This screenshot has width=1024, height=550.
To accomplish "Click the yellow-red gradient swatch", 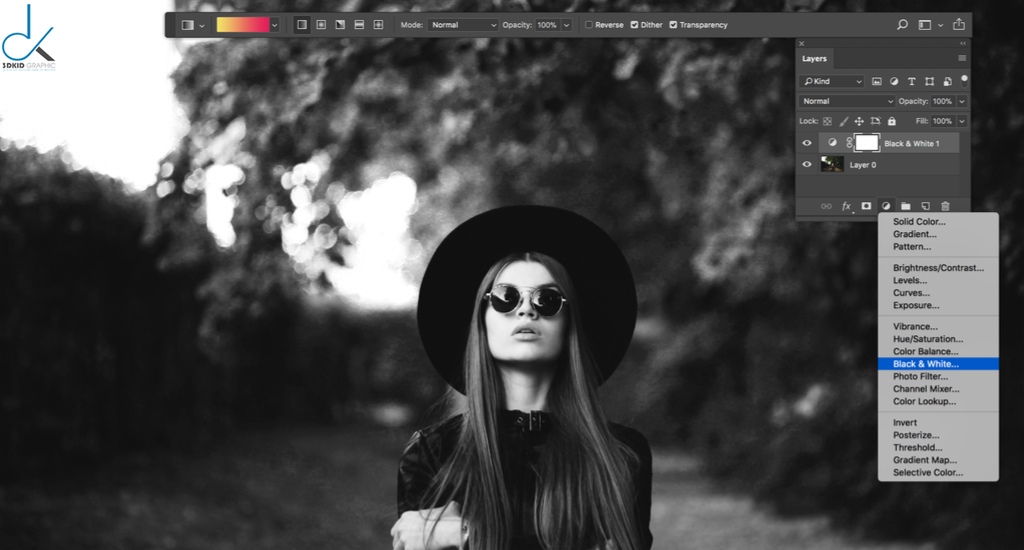I will click(x=242, y=25).
